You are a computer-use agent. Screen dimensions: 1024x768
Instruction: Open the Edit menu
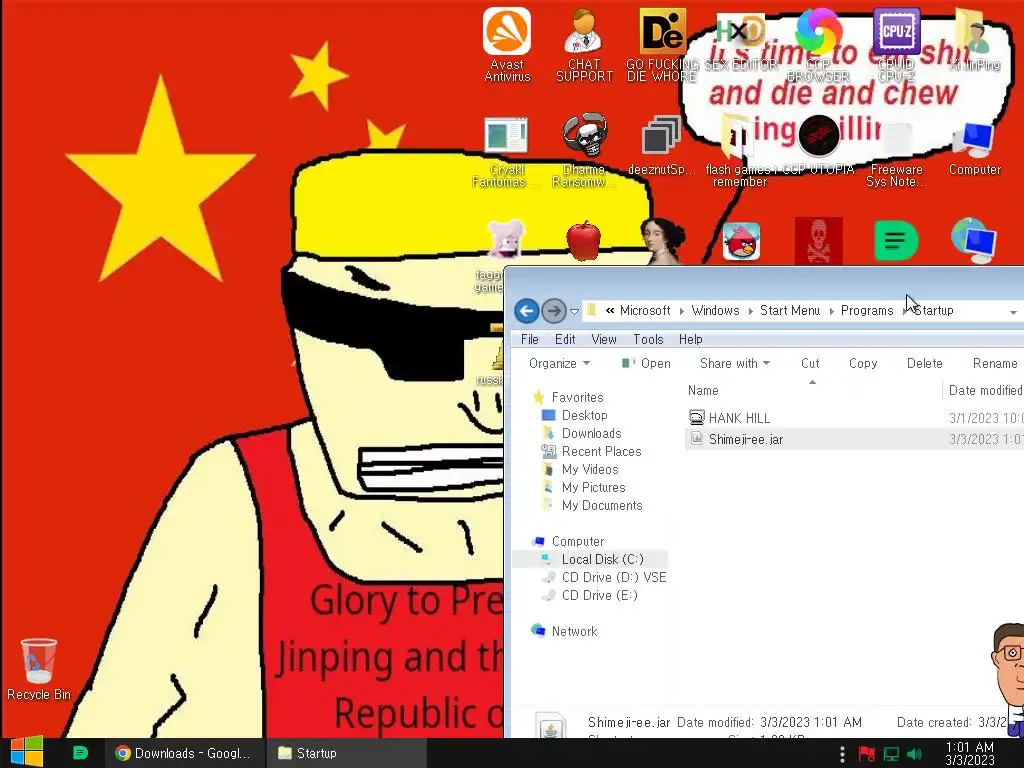(x=565, y=339)
